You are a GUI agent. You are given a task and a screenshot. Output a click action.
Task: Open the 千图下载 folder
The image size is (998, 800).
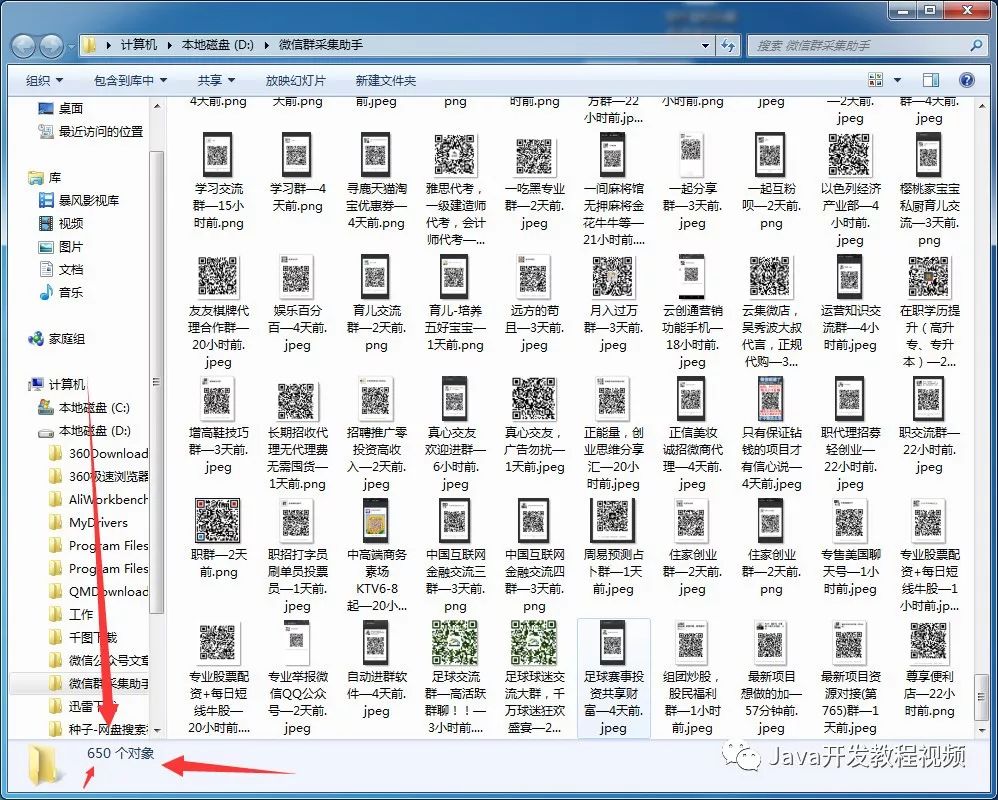[83, 637]
